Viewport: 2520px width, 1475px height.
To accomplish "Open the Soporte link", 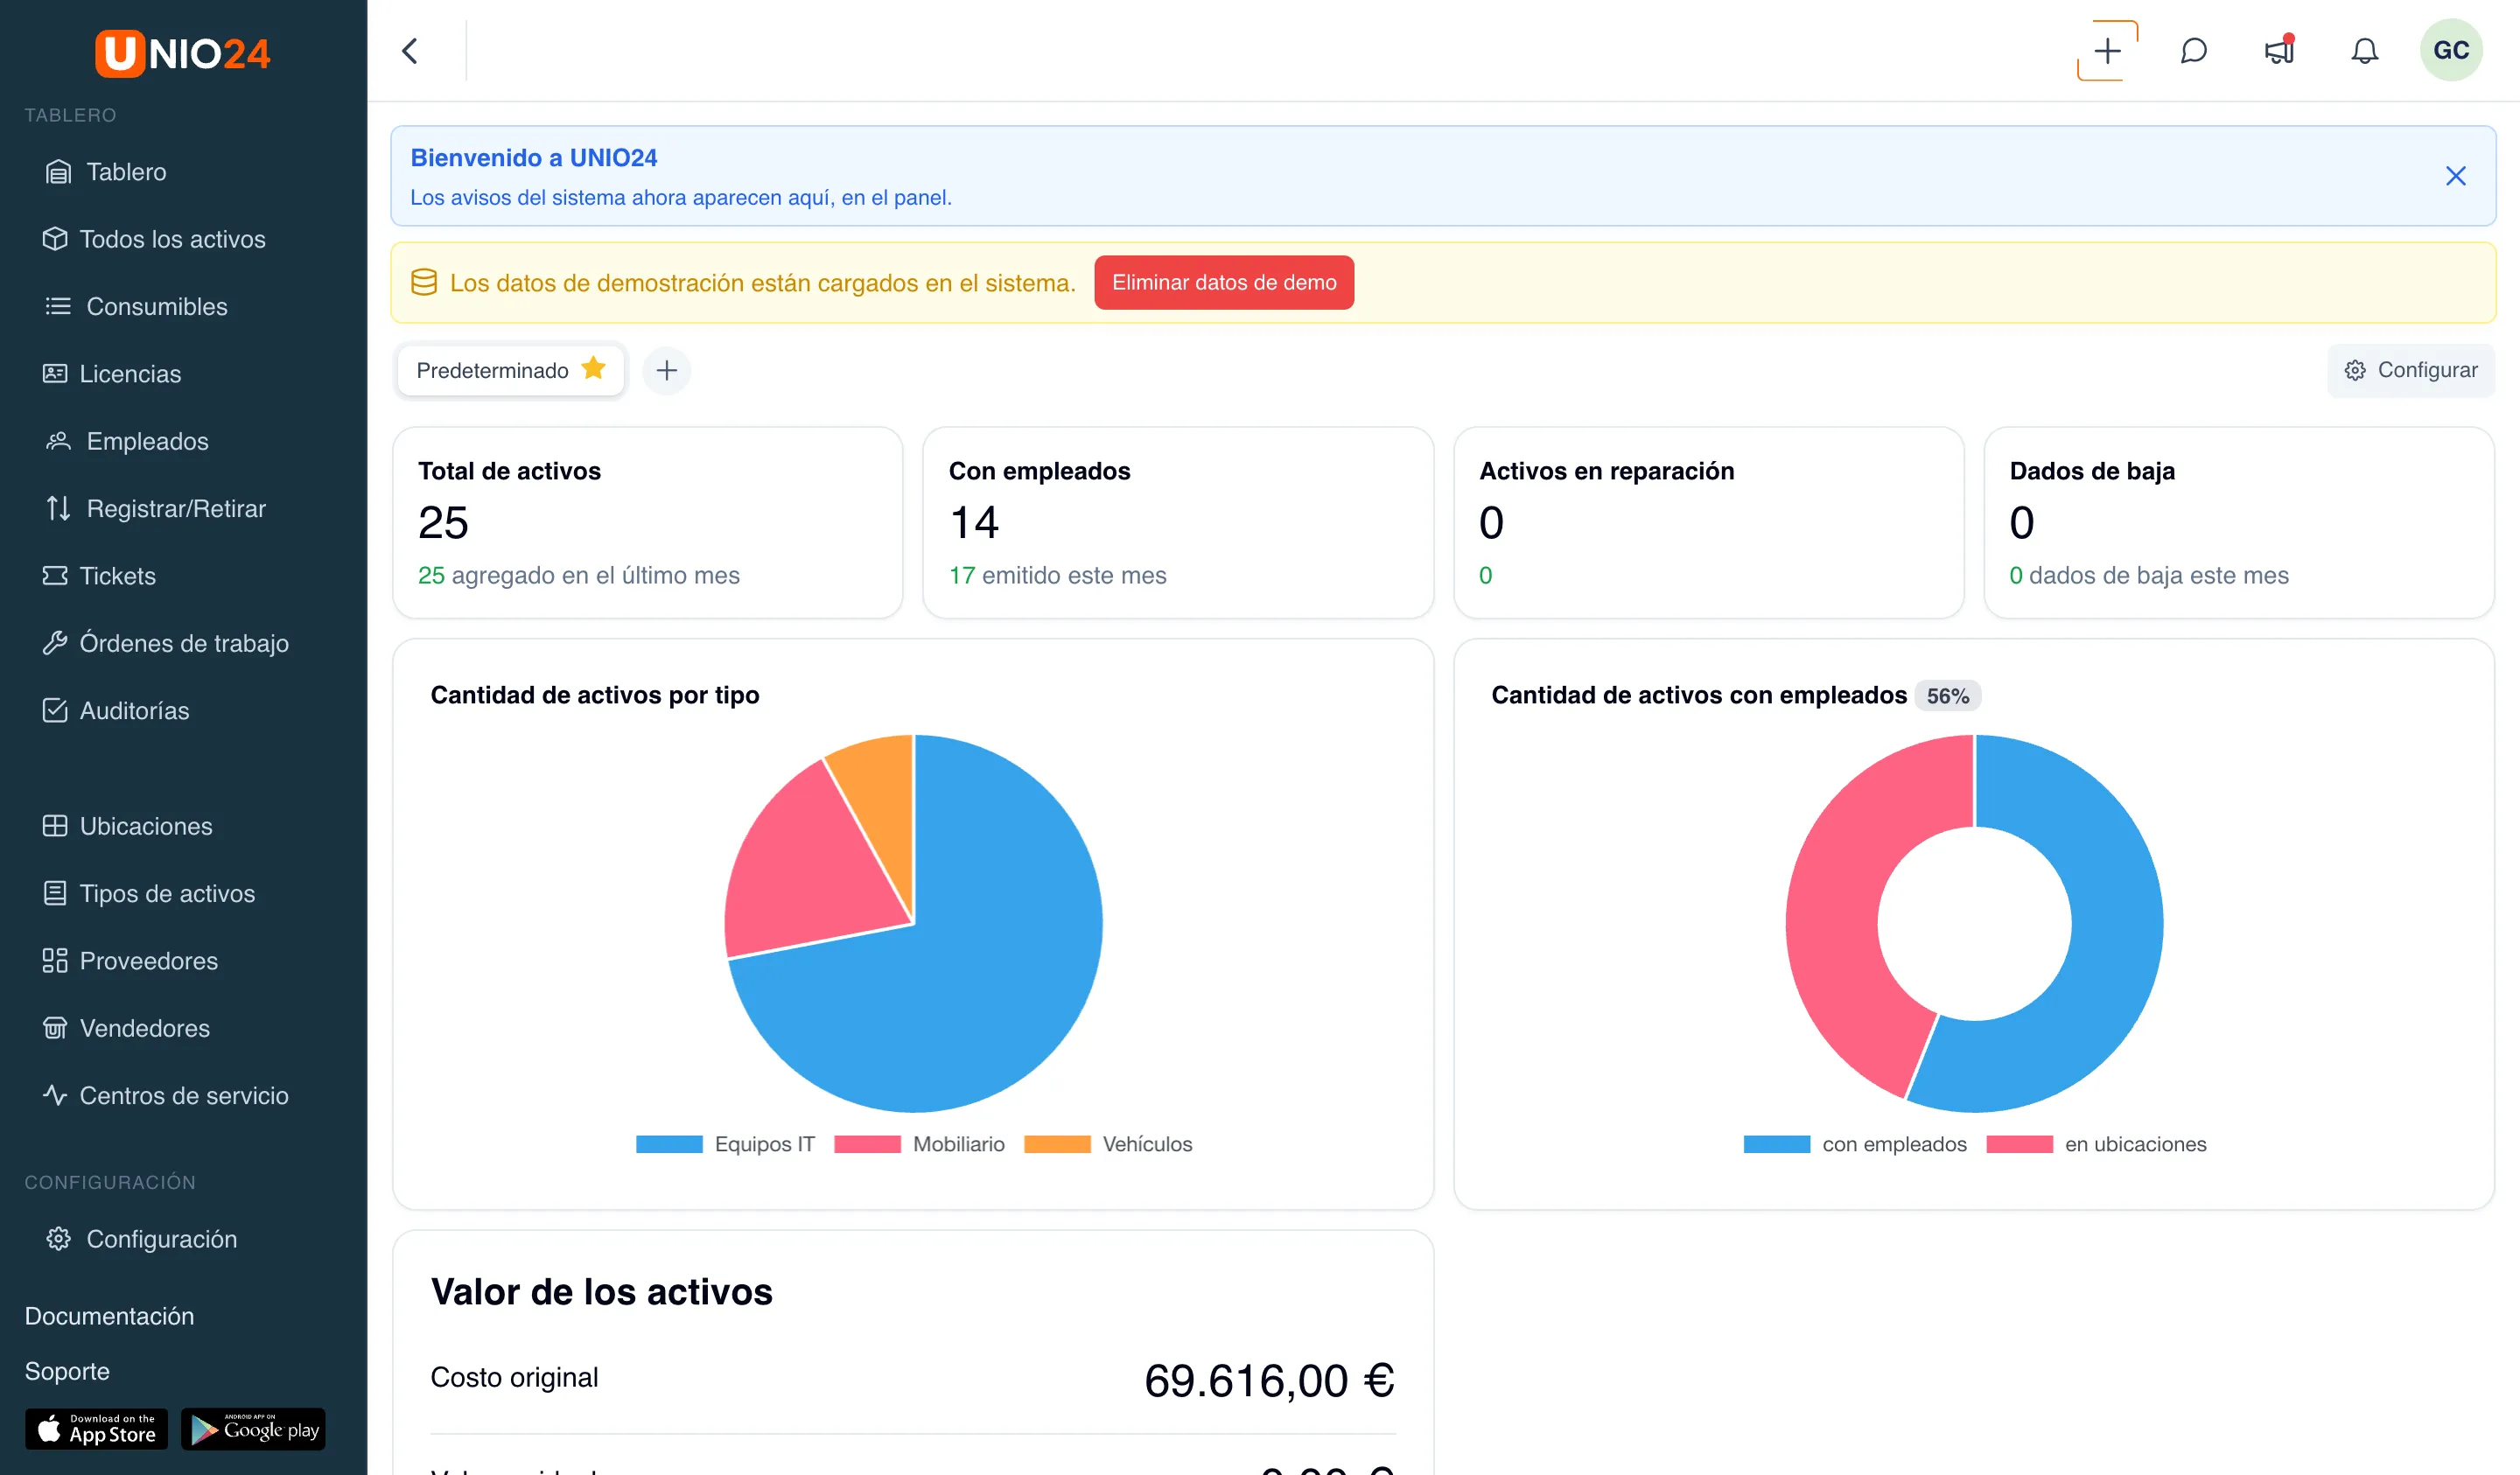I will click(x=67, y=1371).
